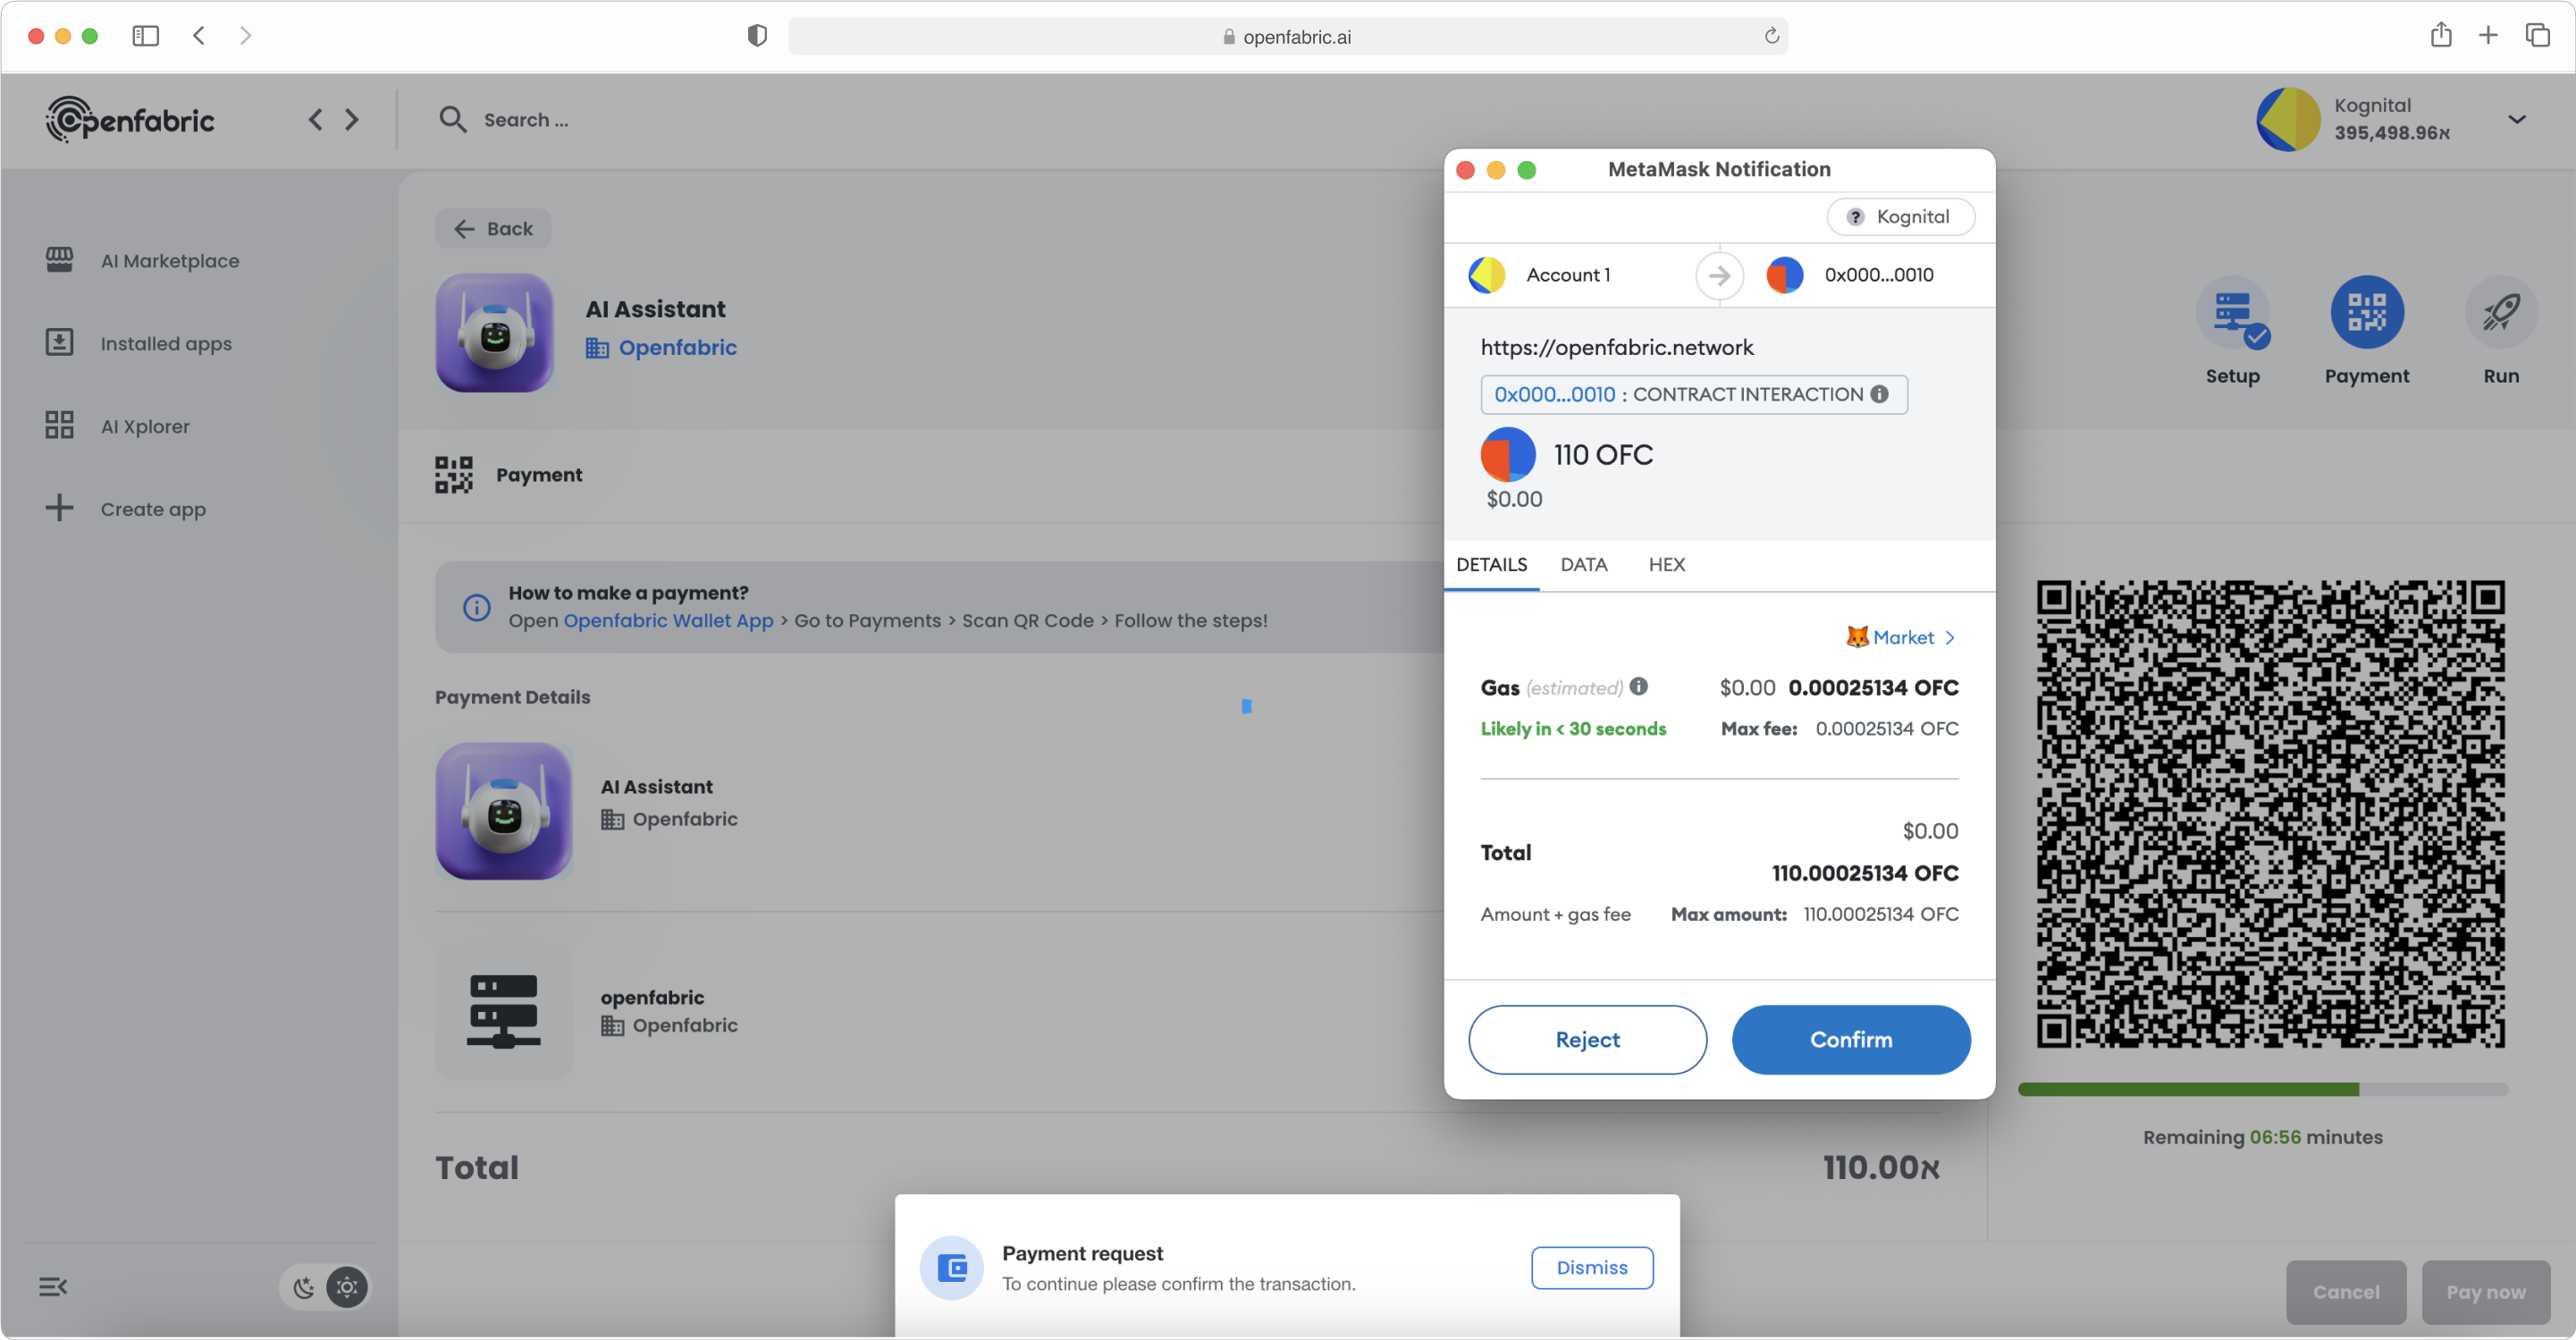Screen dimensions: 2576x1340
Task: Click the Kognital account avatar
Action: click(2288, 119)
